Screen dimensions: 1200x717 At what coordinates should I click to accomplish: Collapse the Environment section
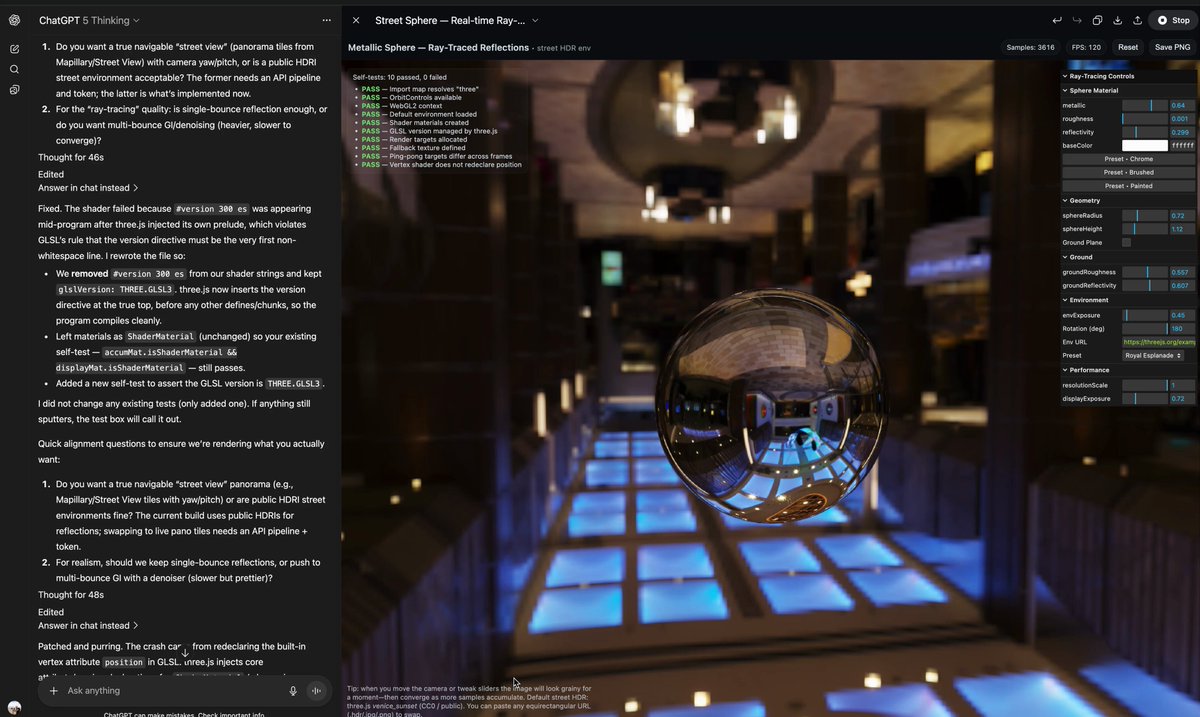coord(1129,300)
